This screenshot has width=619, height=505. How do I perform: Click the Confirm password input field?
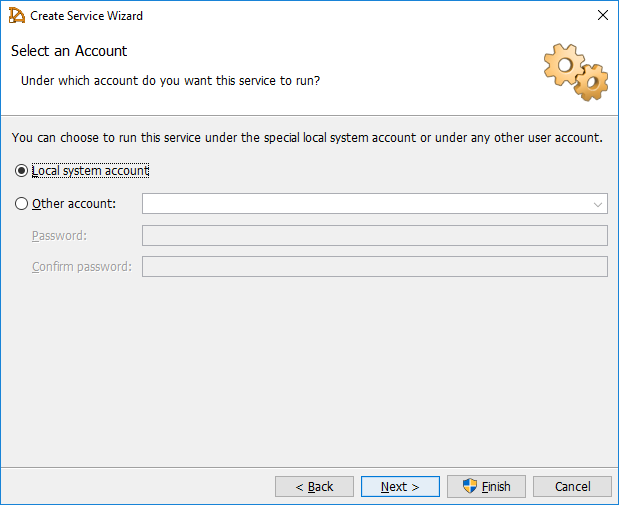[374, 267]
